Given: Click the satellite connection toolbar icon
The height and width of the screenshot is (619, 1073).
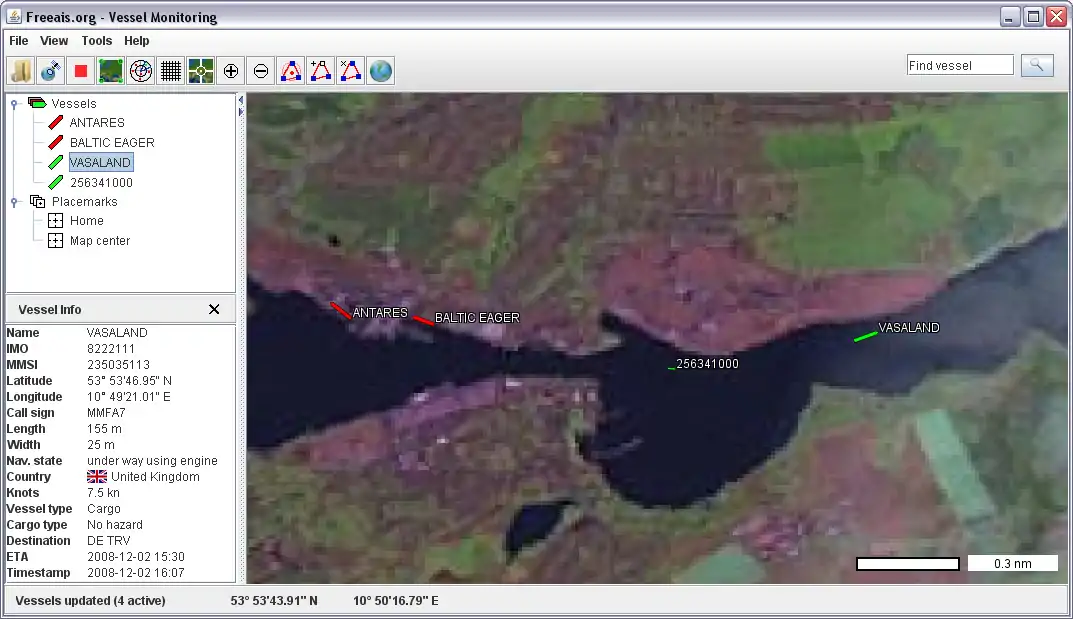Looking at the screenshot, I should (51, 70).
